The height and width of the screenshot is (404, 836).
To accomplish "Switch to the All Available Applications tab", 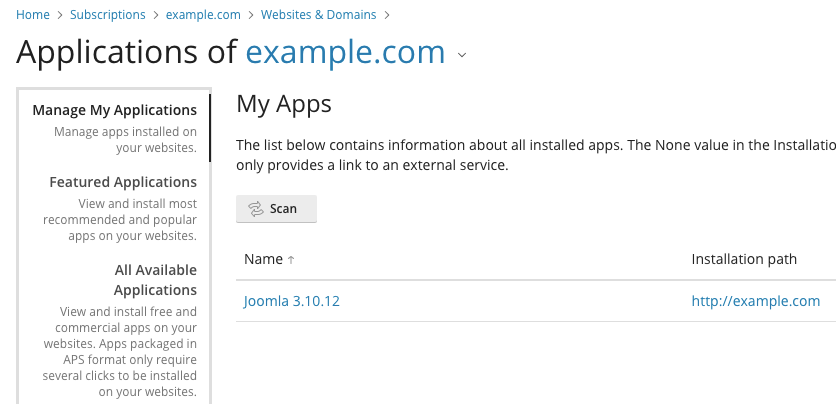I will [155, 280].
